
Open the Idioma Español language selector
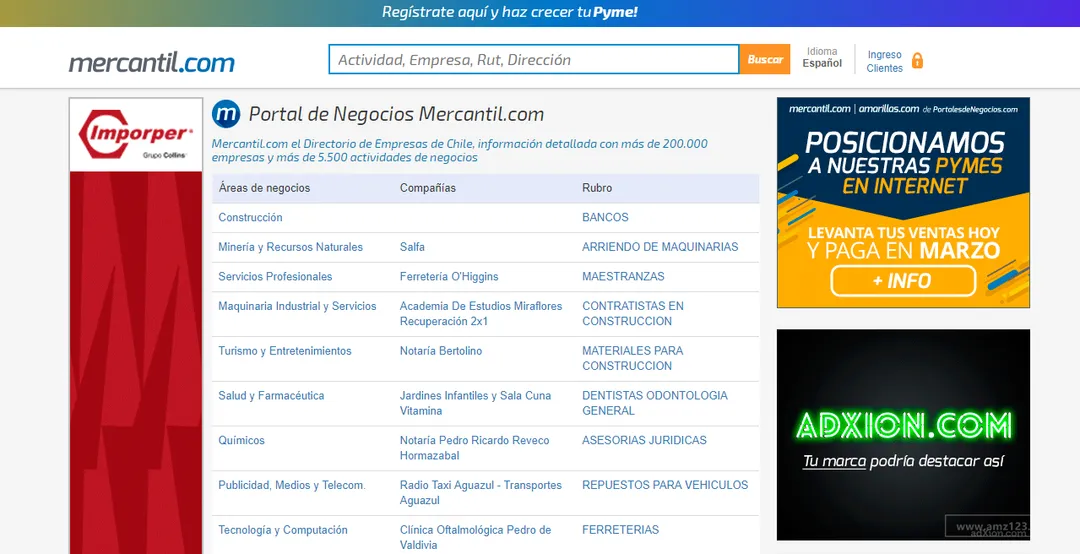point(822,57)
